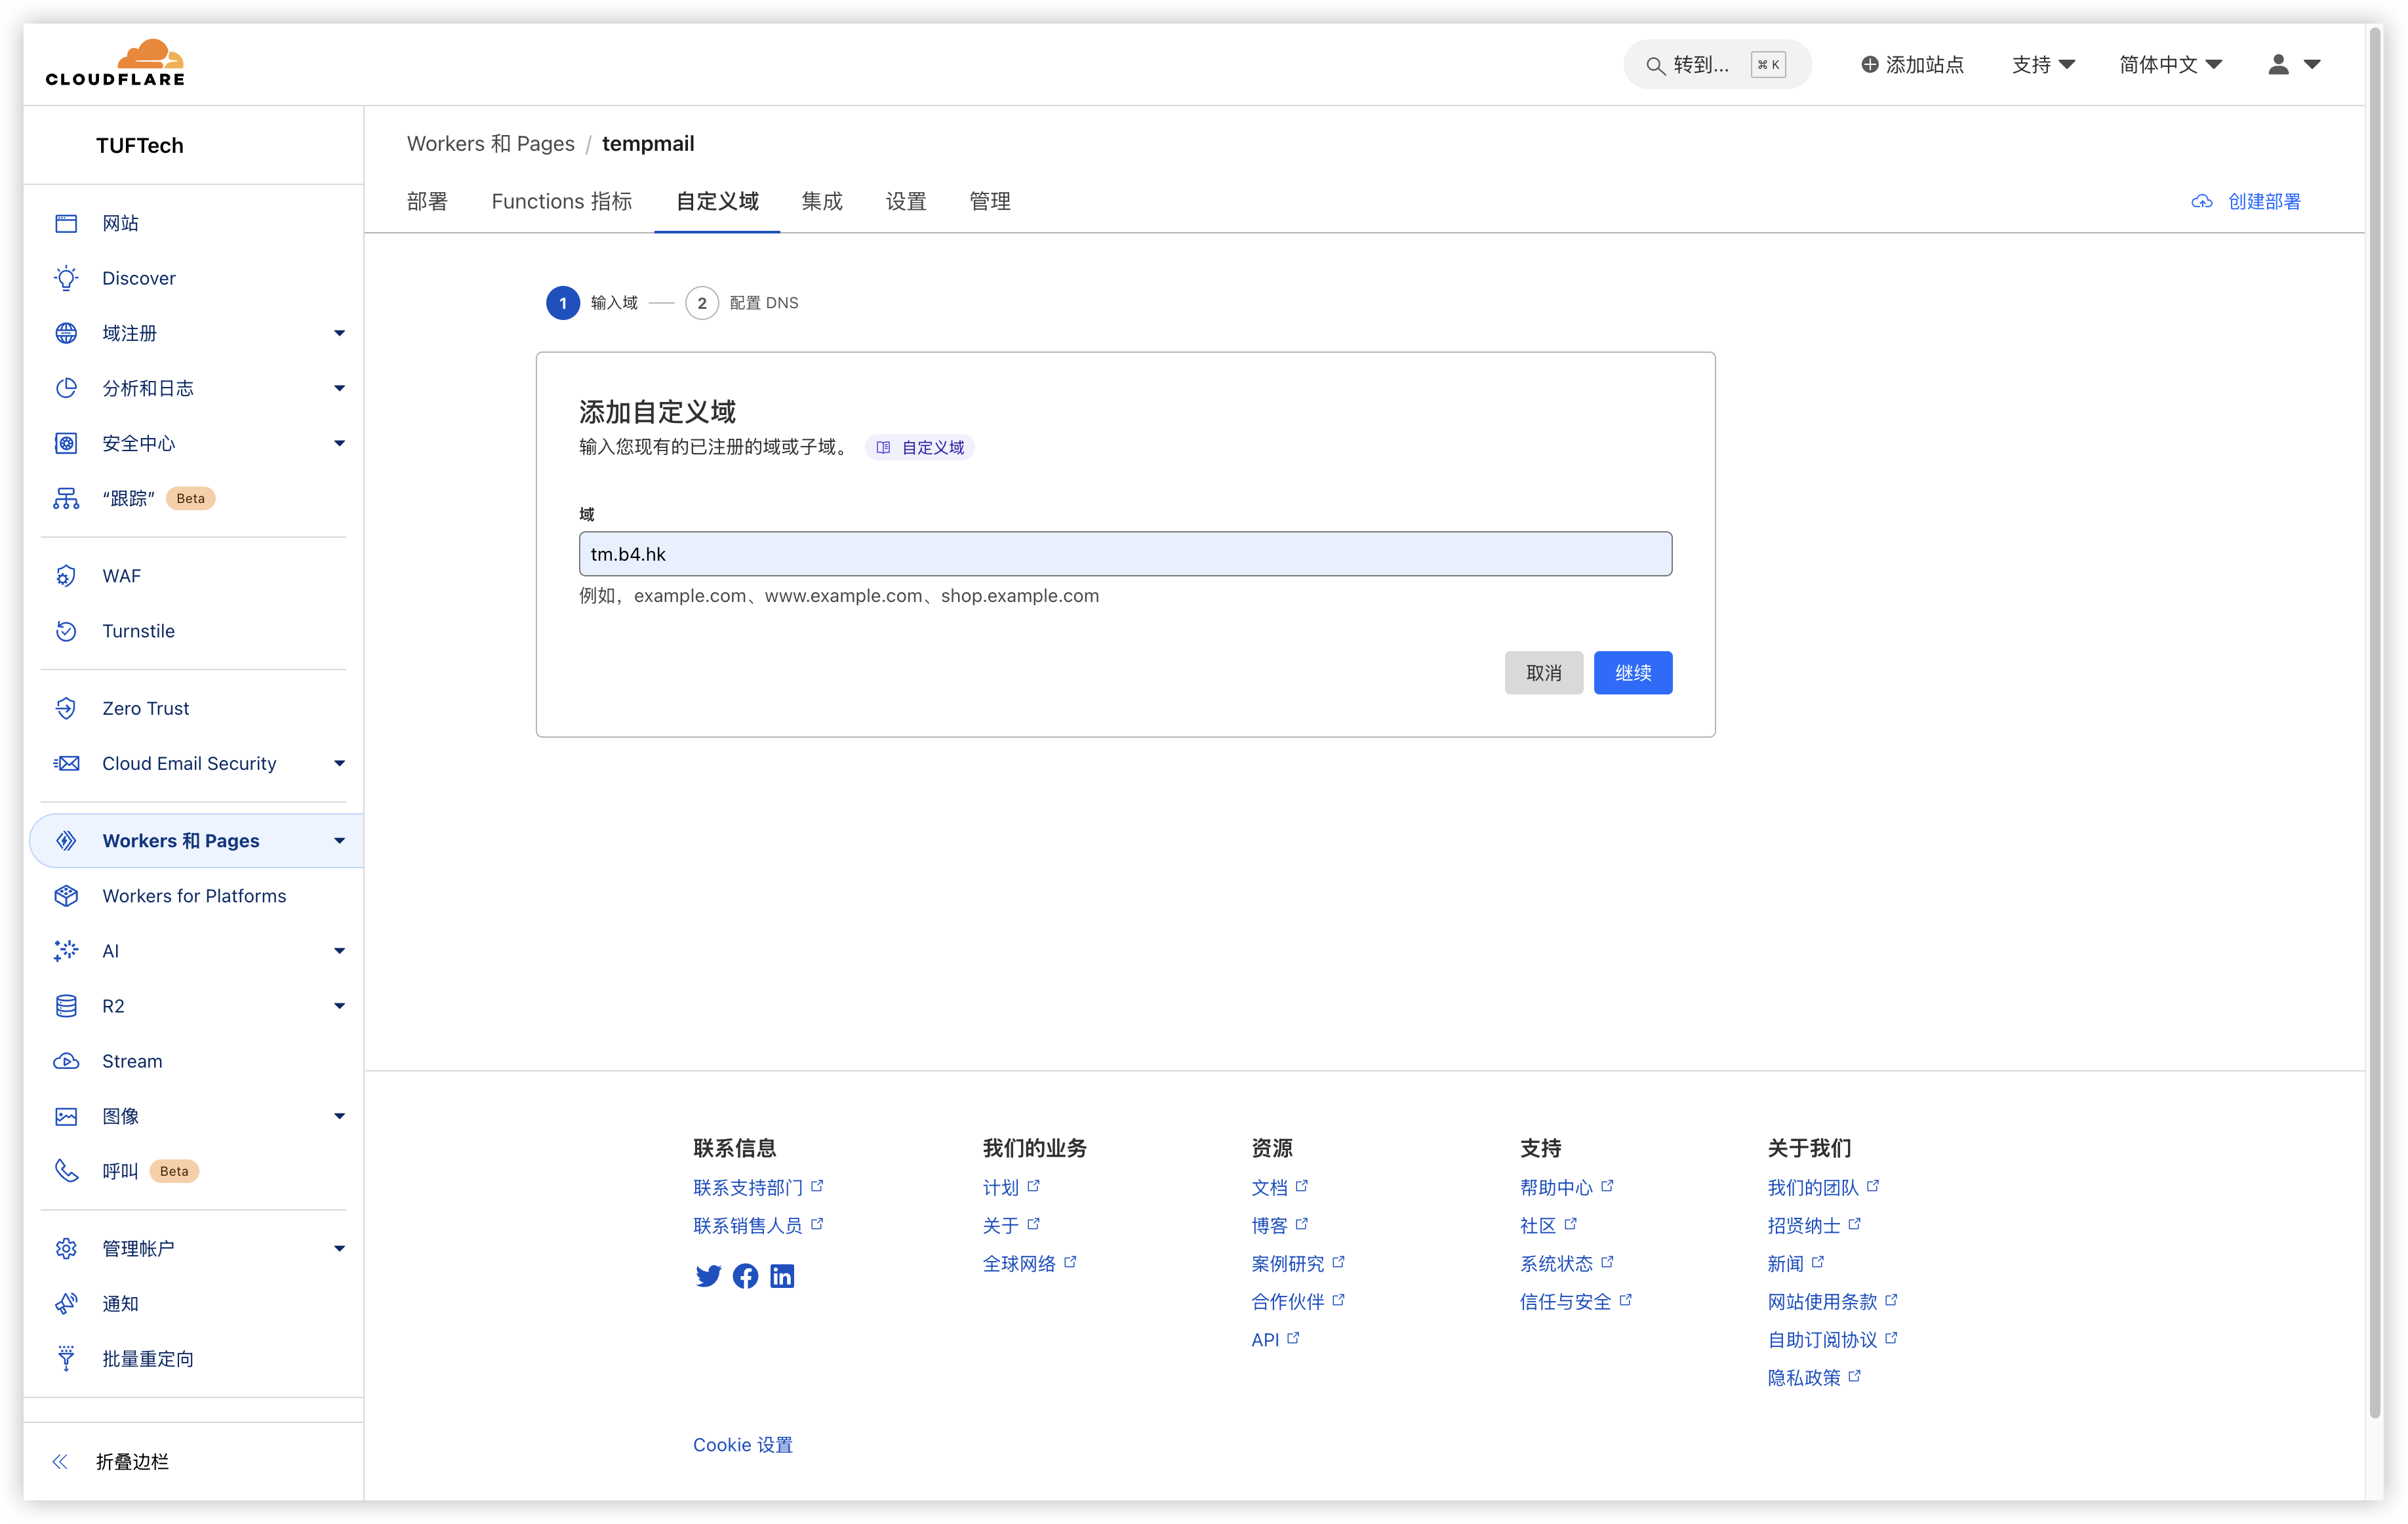Open the Stream section
This screenshot has height=1524, width=2408.
tap(132, 1061)
